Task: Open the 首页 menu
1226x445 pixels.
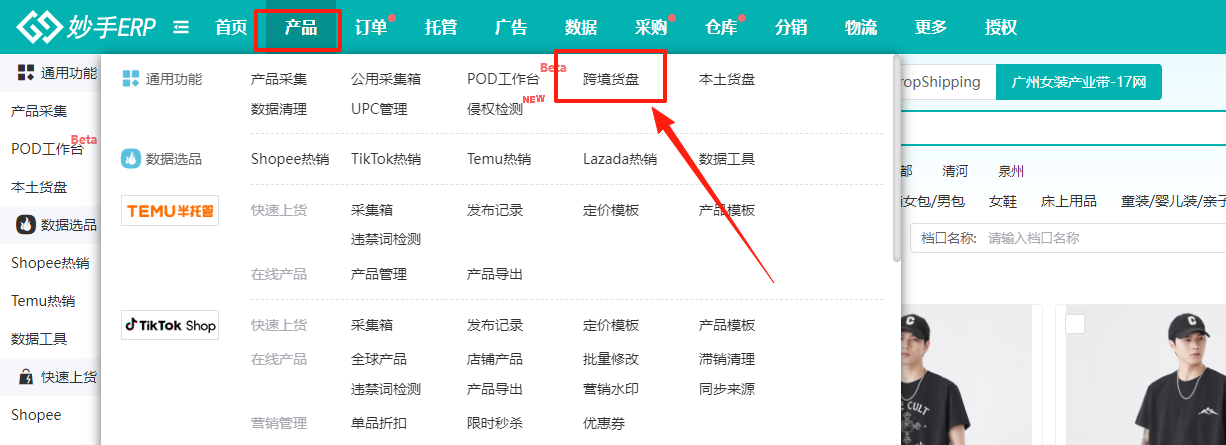Action: (231, 27)
